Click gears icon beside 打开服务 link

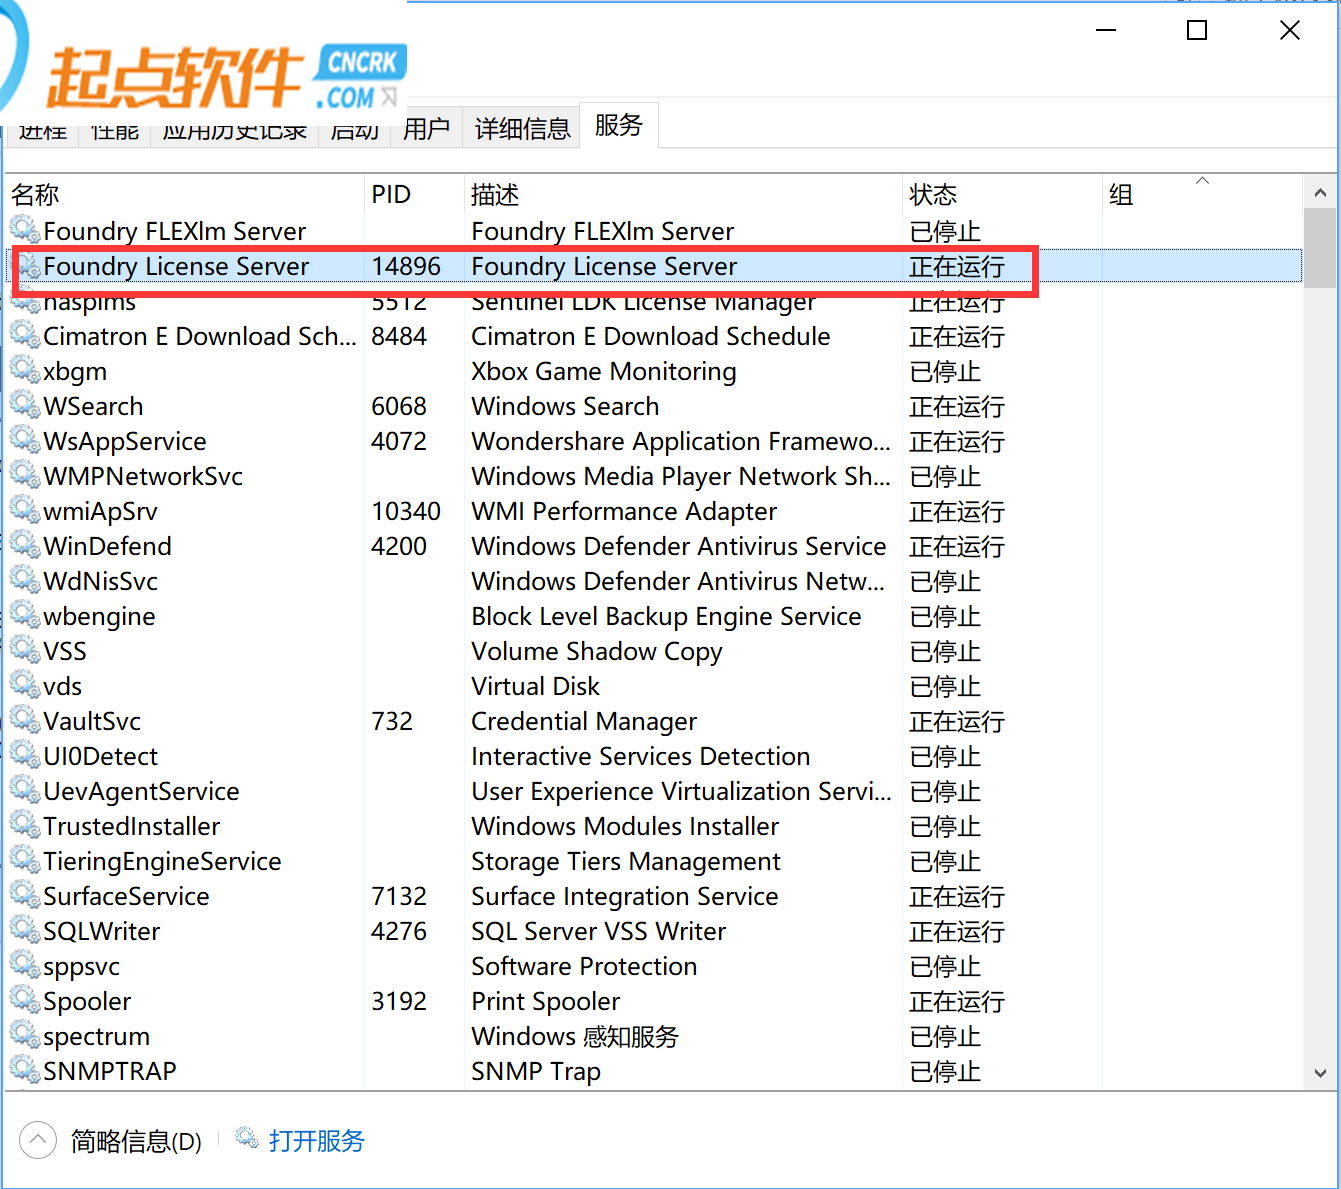(x=247, y=1138)
